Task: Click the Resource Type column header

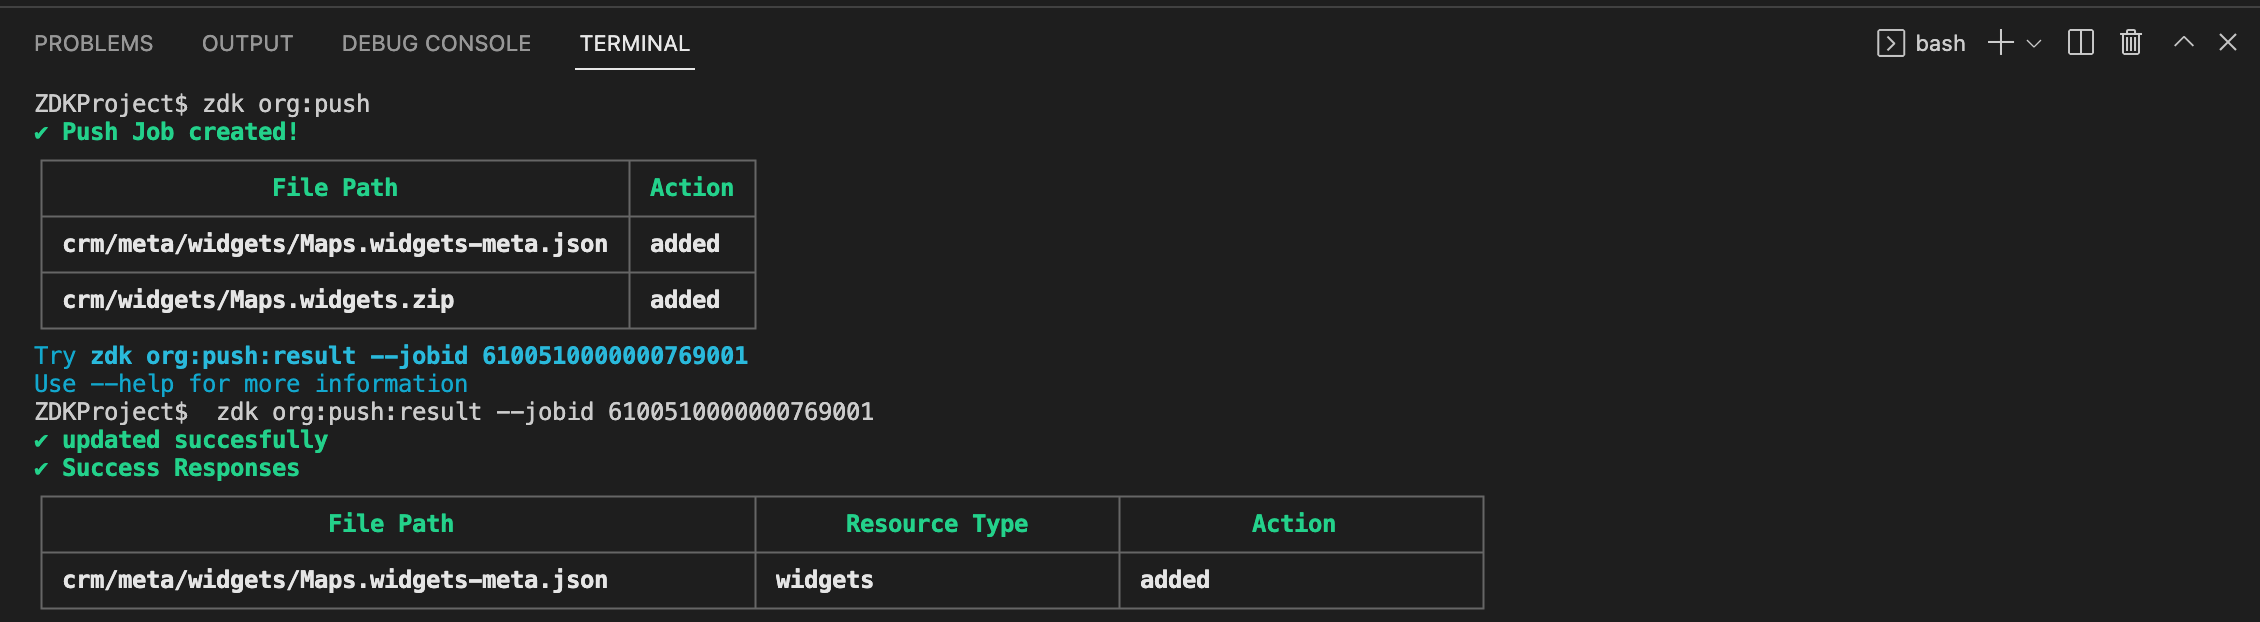Action: coord(936,524)
